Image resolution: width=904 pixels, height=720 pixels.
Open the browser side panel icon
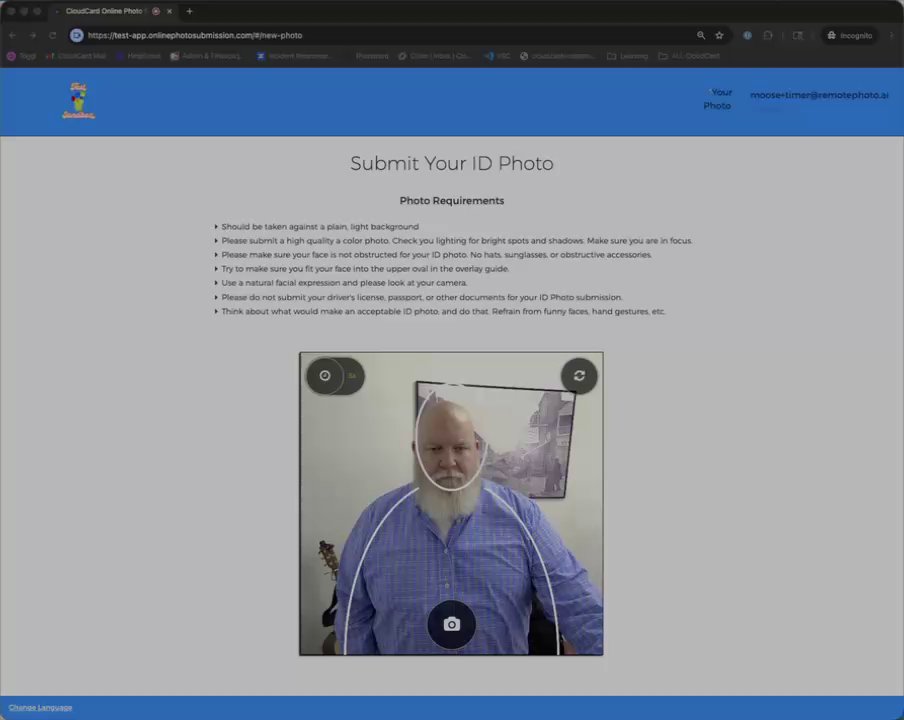(x=797, y=35)
